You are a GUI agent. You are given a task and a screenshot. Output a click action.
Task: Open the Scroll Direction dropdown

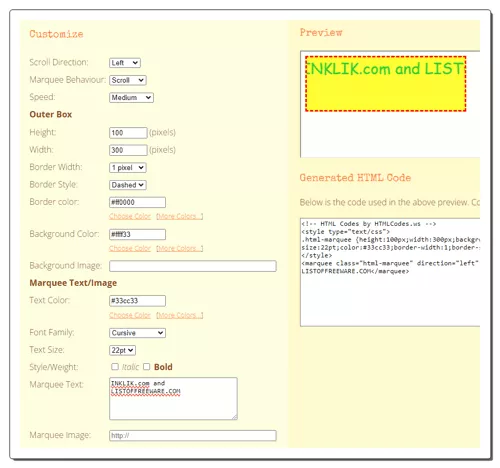pos(125,63)
